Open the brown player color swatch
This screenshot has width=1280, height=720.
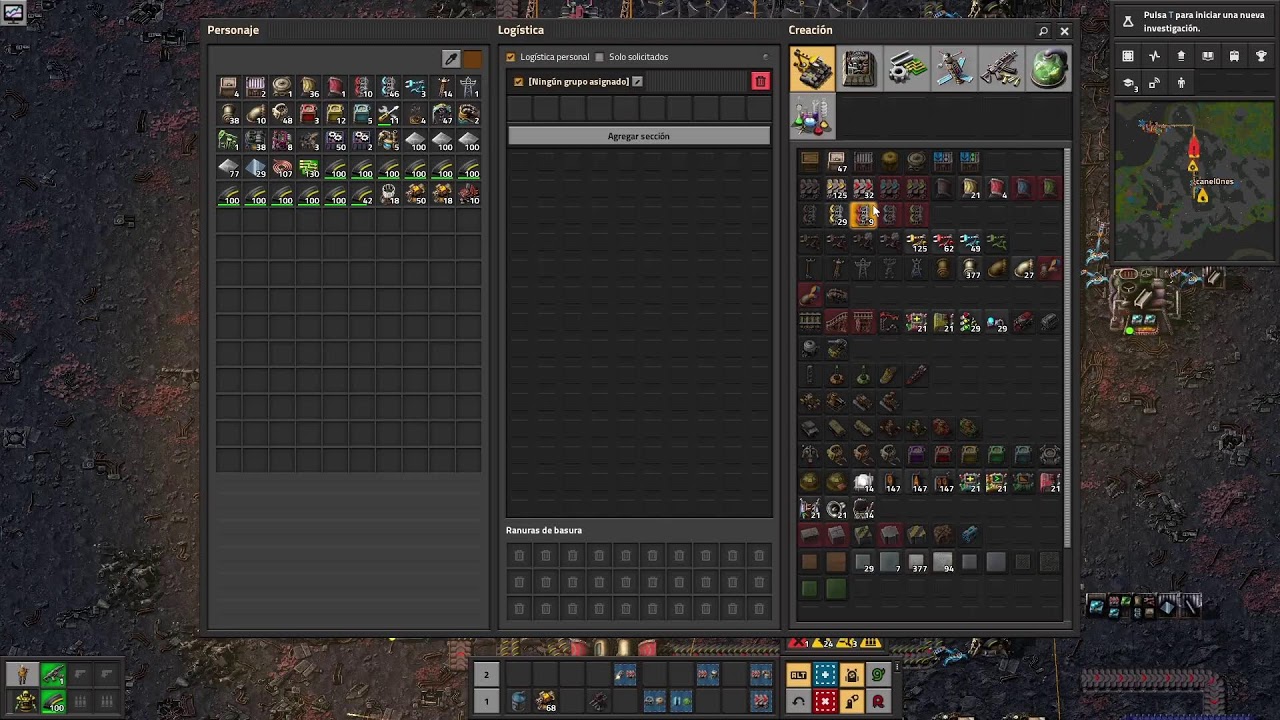472,59
